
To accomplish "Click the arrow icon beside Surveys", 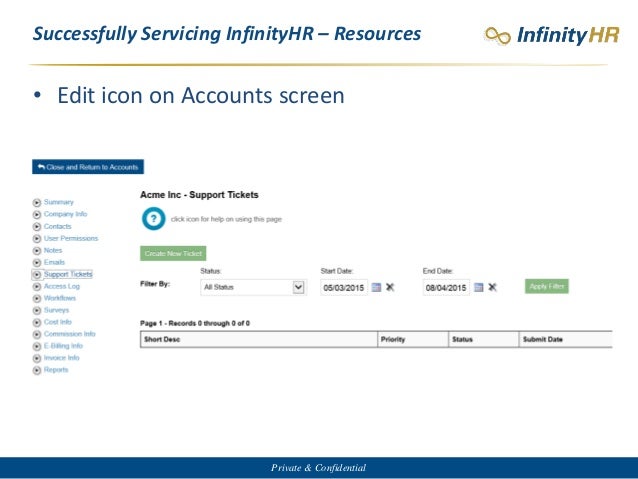I will click(x=37, y=311).
